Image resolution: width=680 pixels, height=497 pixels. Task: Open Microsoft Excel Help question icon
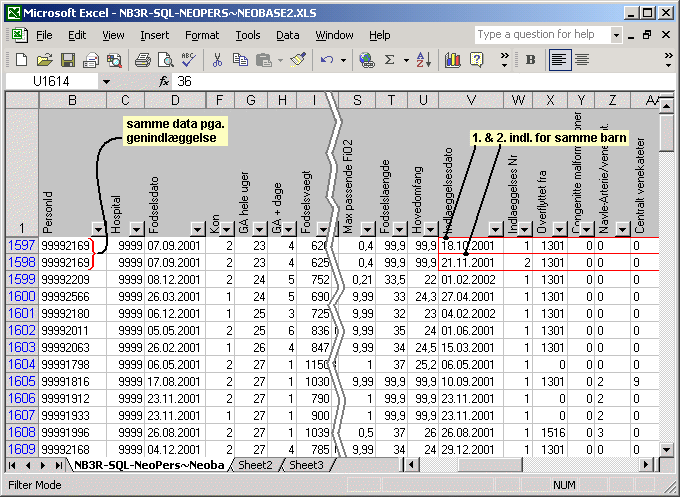pos(476,59)
